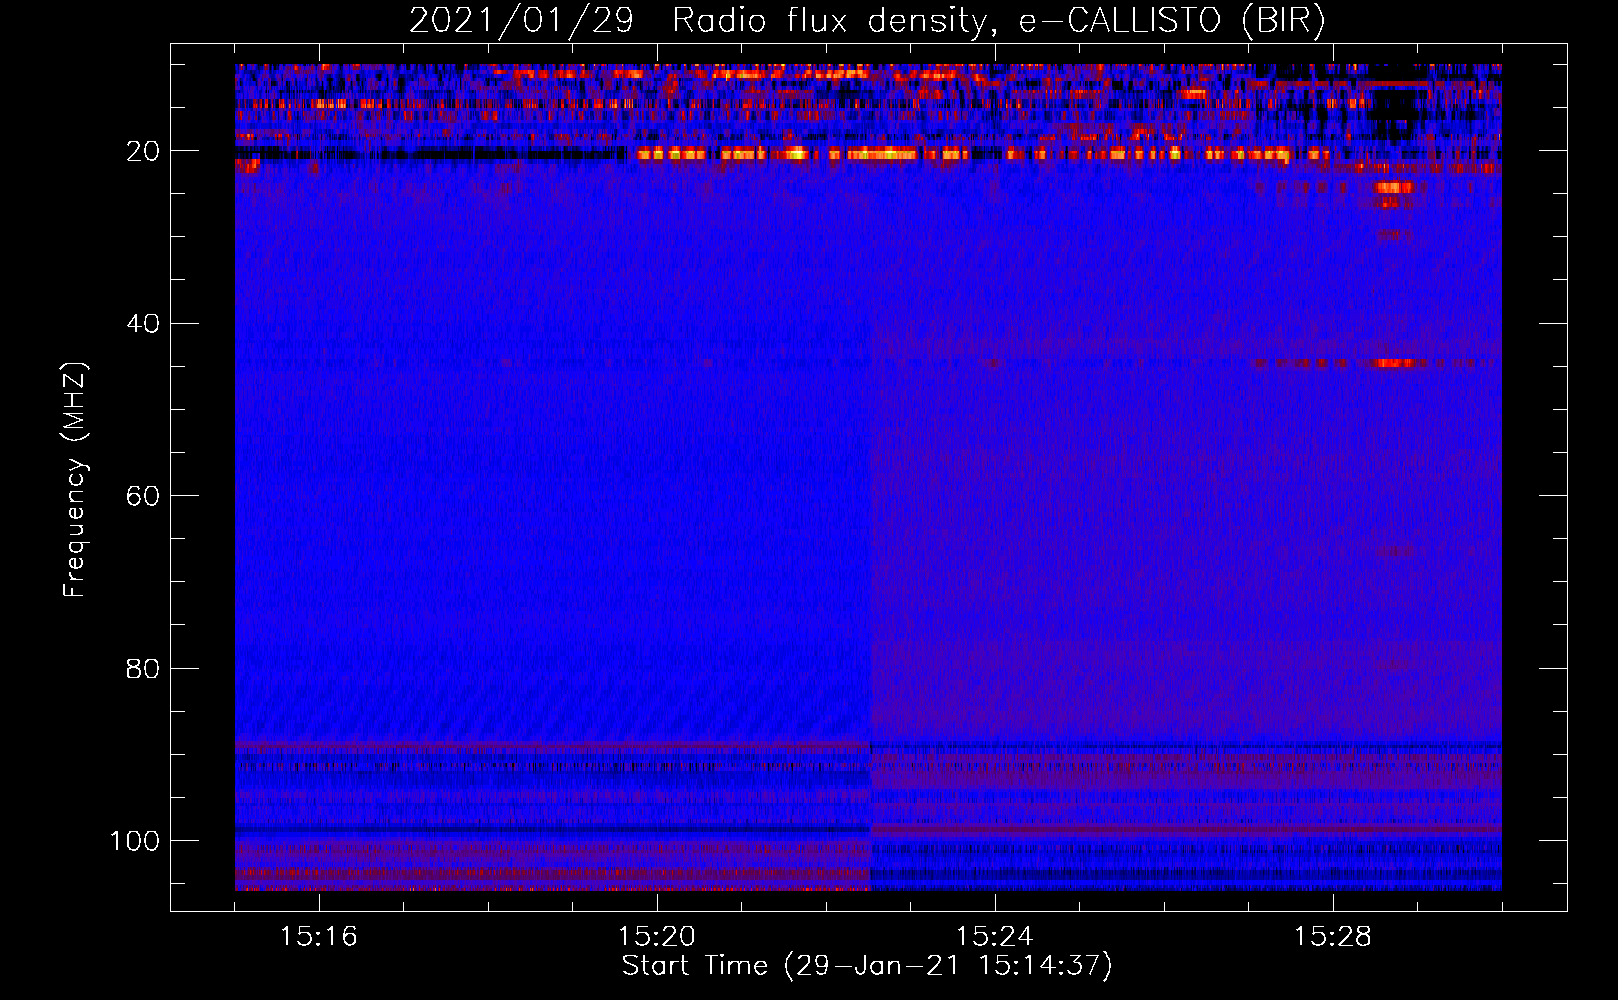
Task: Click the "Start Time (29-Jan-21 15:14:37)" axis label
Action: point(867,966)
